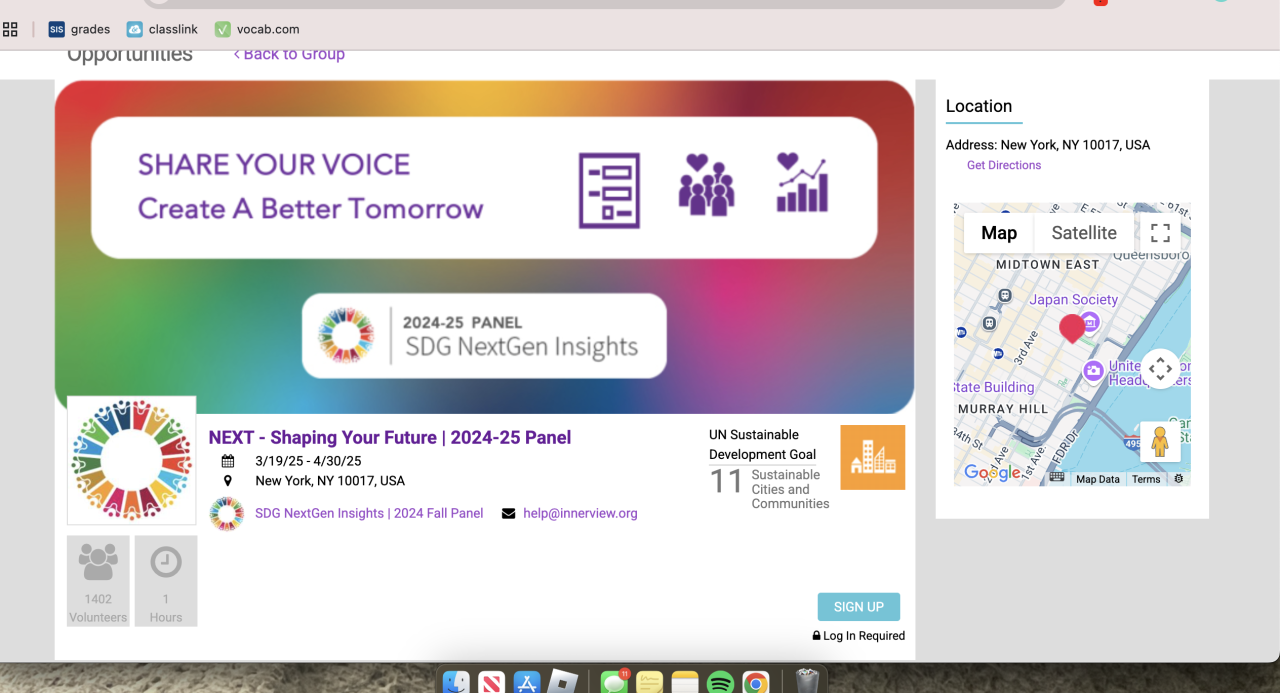Click the envelope email icon
The height and width of the screenshot is (693, 1280).
509,514
